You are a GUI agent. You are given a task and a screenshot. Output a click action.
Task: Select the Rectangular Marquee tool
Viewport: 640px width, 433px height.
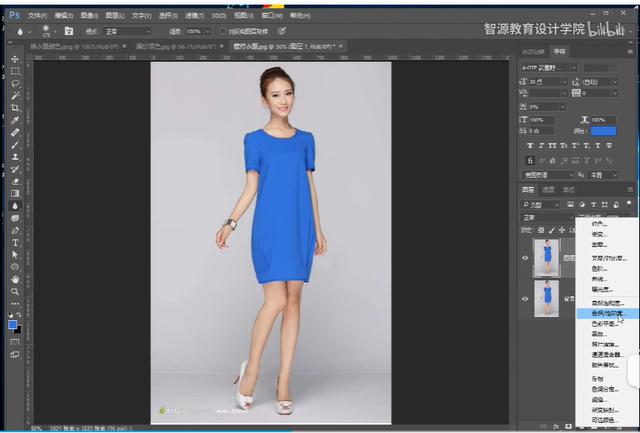[15, 71]
